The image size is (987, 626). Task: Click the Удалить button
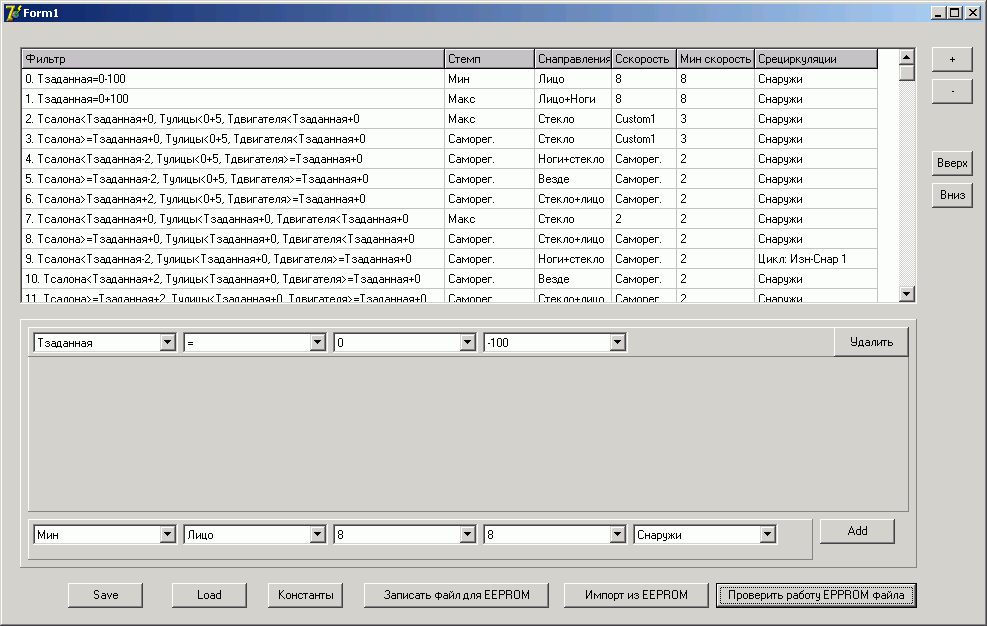point(871,342)
